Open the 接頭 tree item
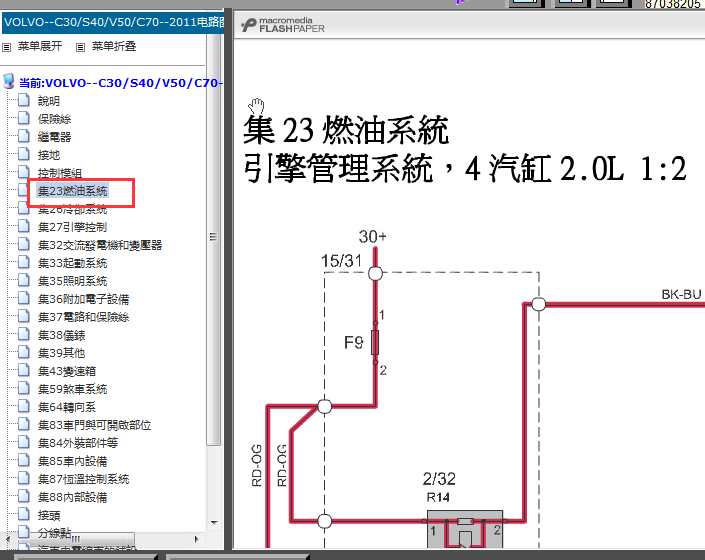Image resolution: width=705 pixels, height=560 pixels. pyautogui.click(x=49, y=515)
